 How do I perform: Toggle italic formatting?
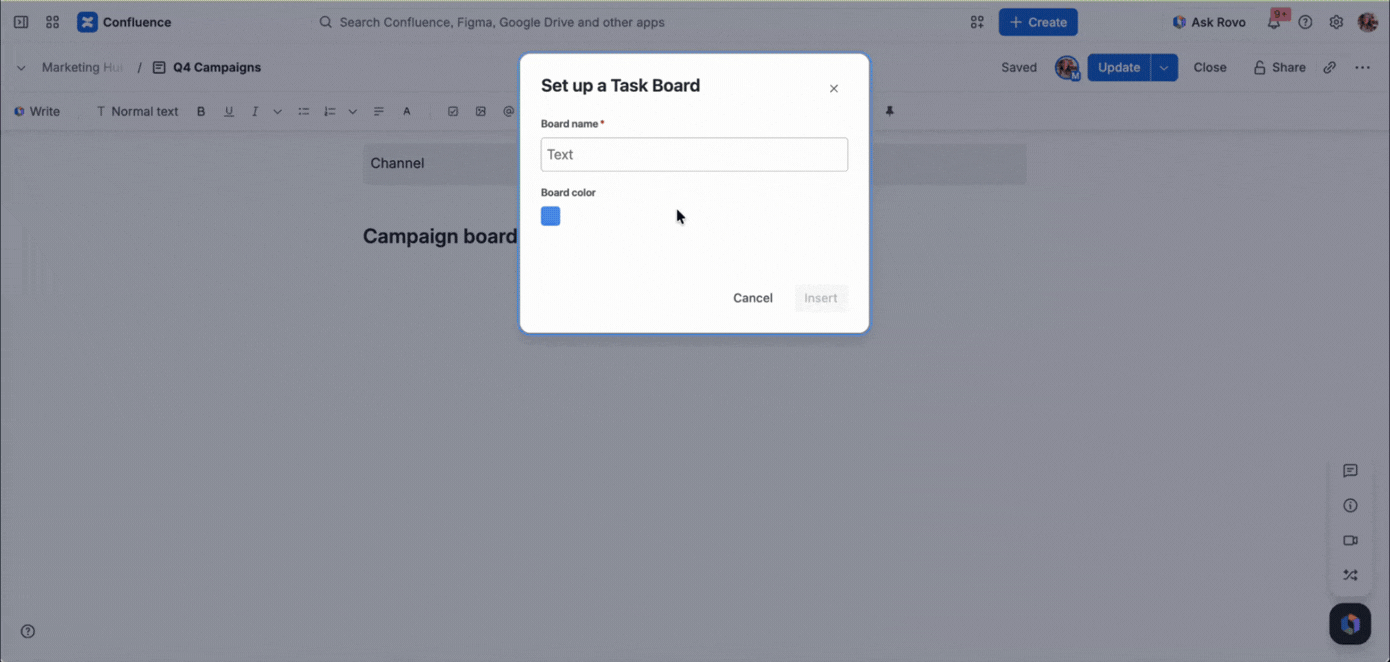255,111
